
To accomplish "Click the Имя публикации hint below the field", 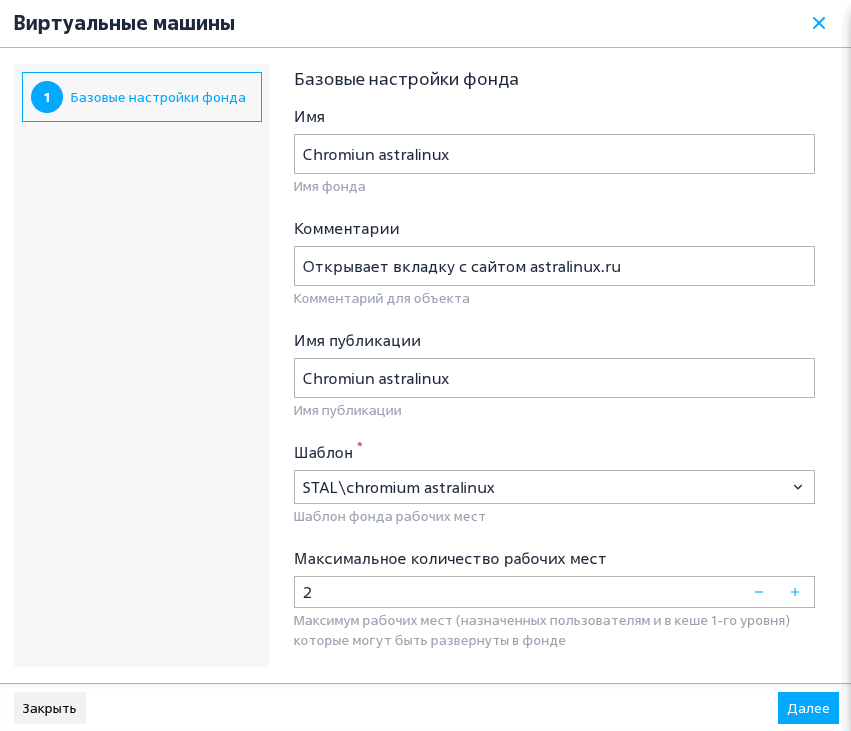I will [x=347, y=411].
